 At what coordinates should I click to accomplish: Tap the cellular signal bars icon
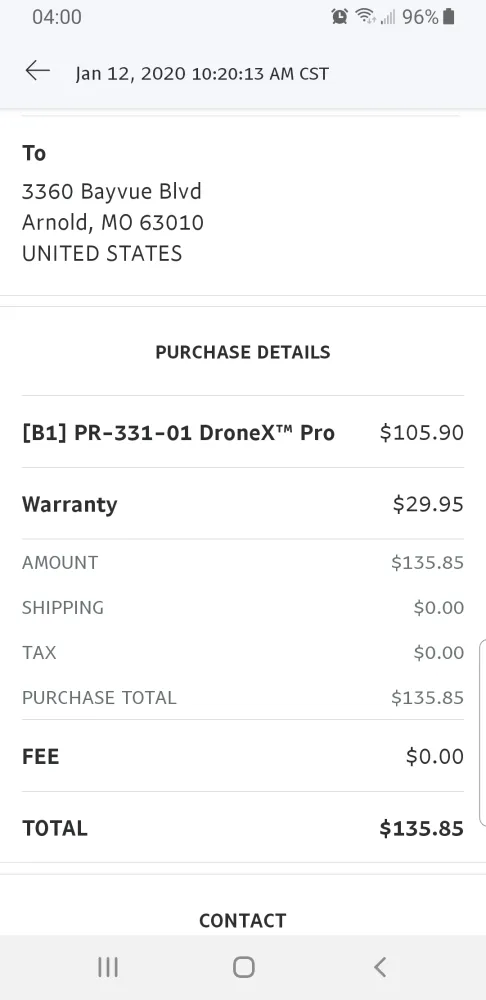(x=388, y=17)
